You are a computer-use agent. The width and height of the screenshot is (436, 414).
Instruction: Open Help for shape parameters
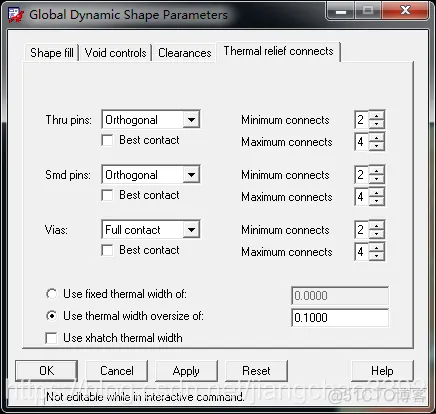pos(382,371)
